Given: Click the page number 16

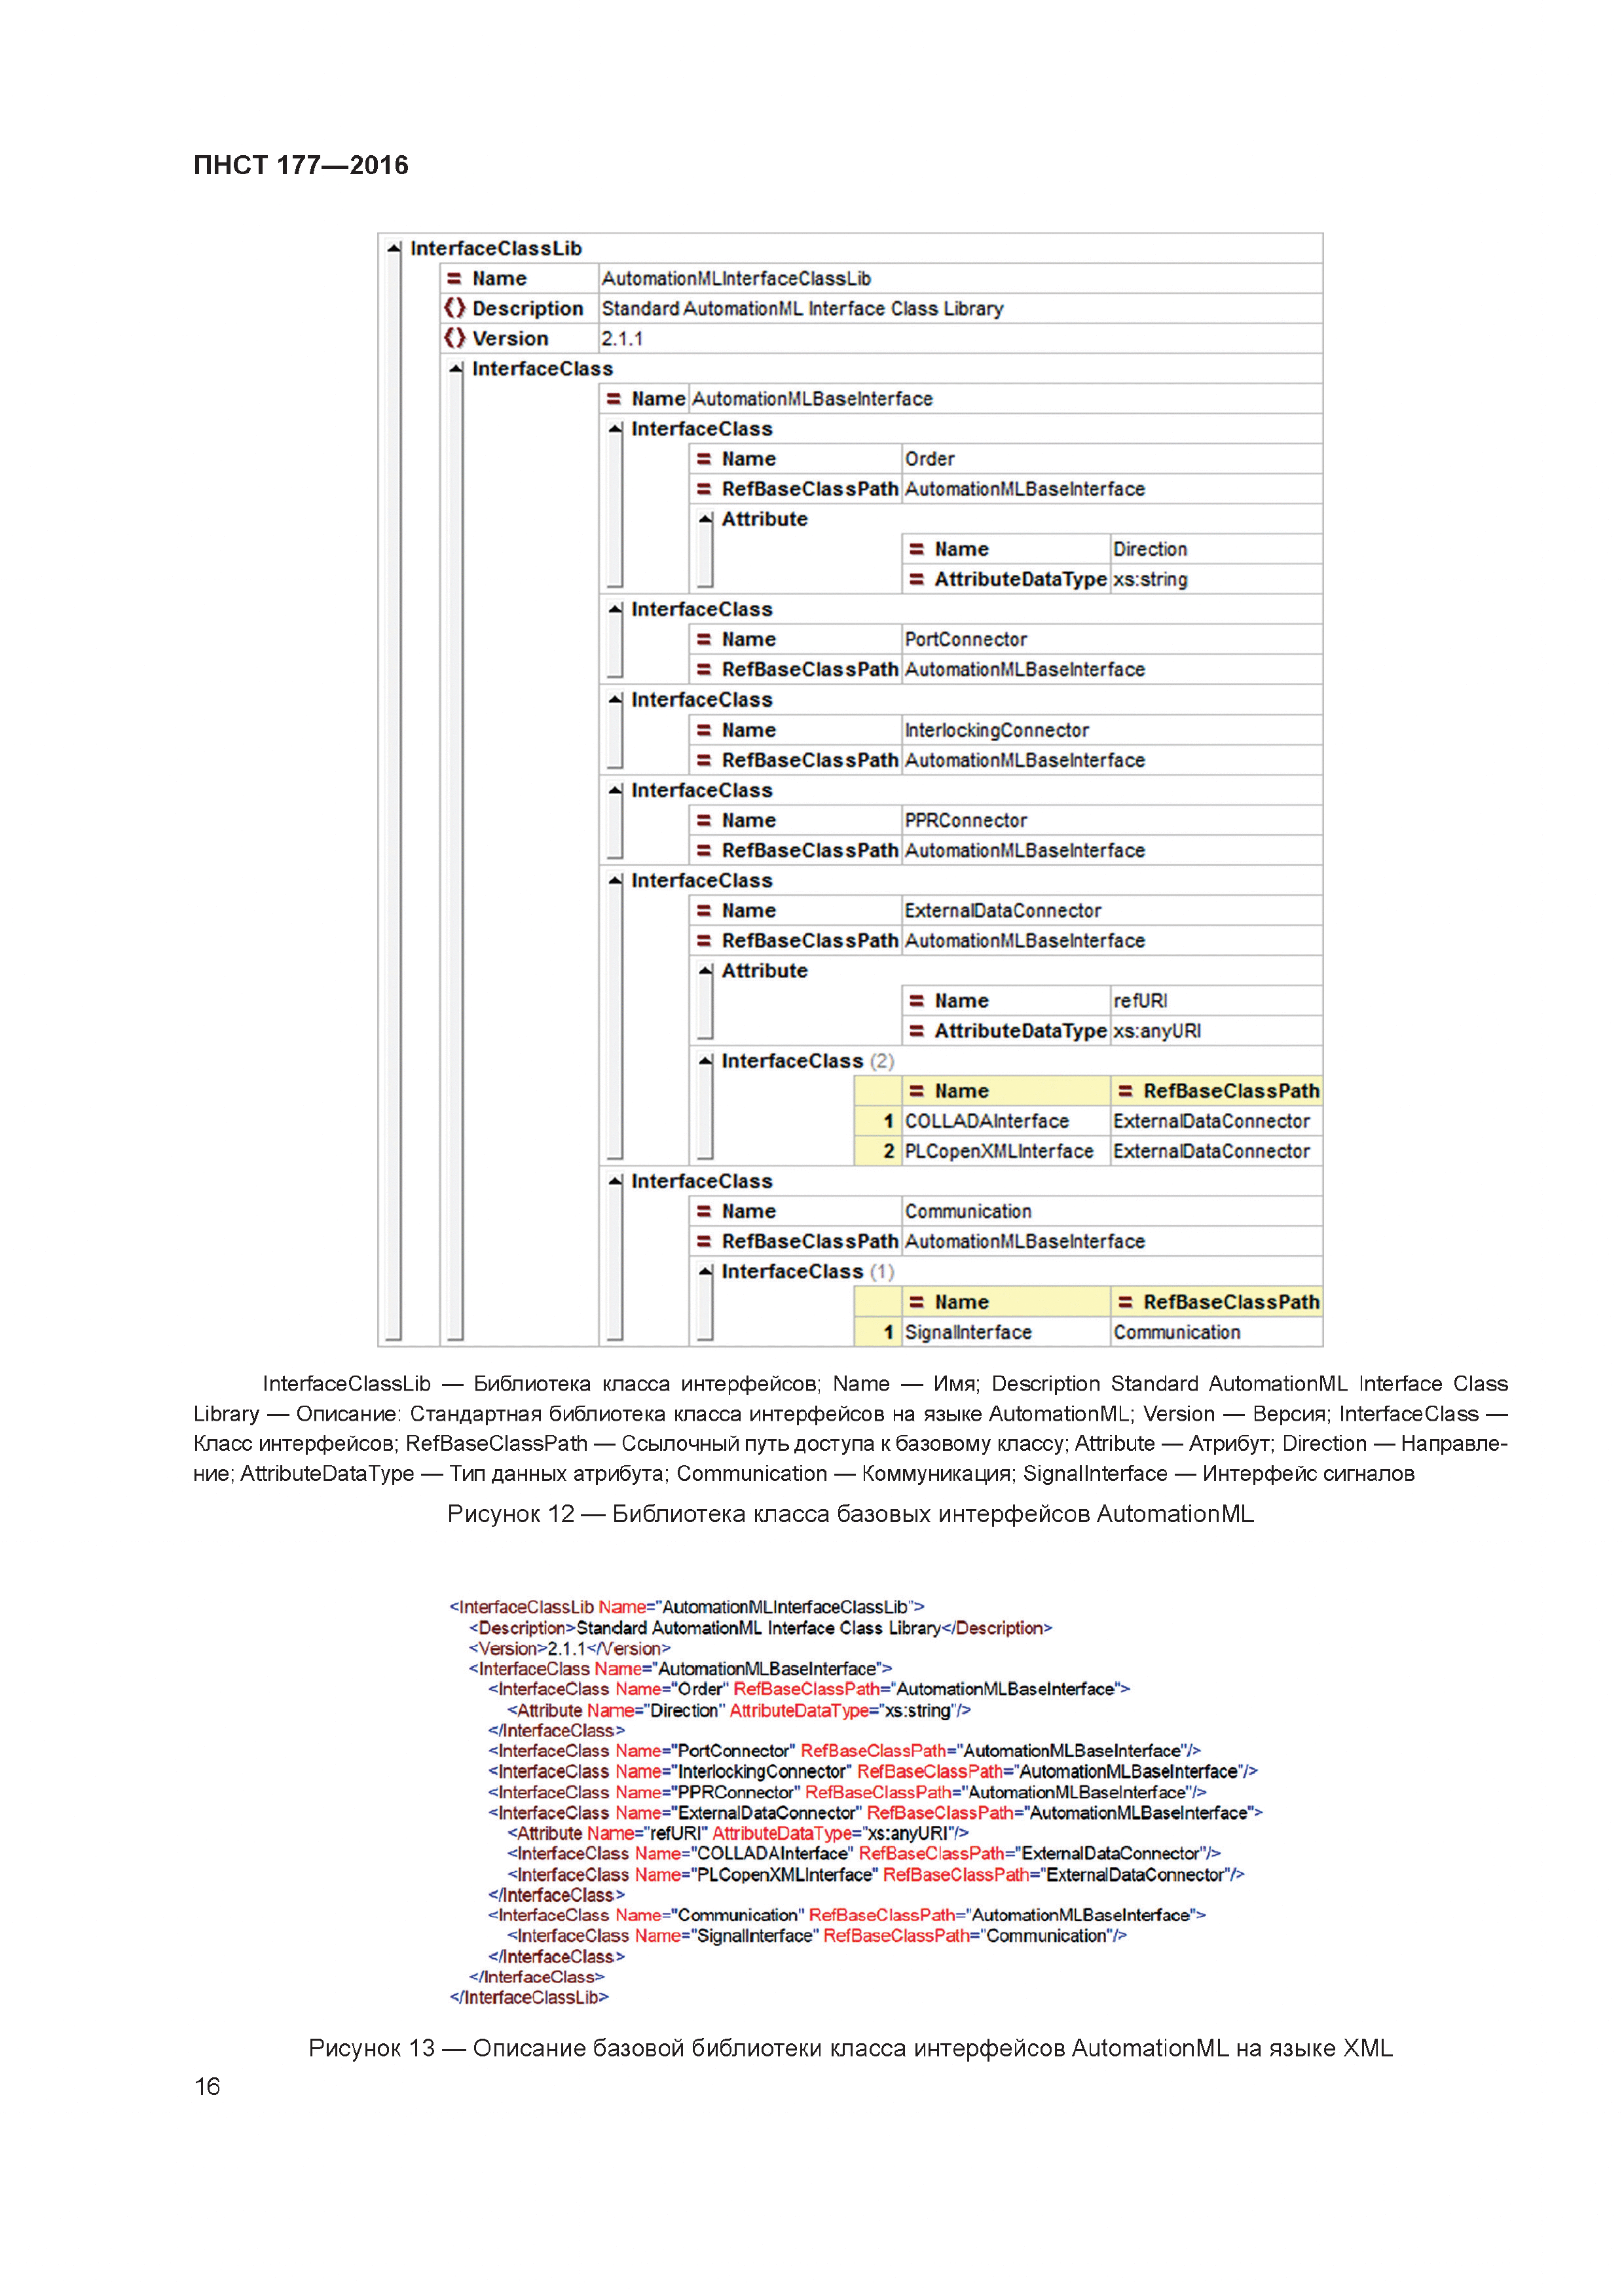Looking at the screenshot, I should coord(207,2087).
